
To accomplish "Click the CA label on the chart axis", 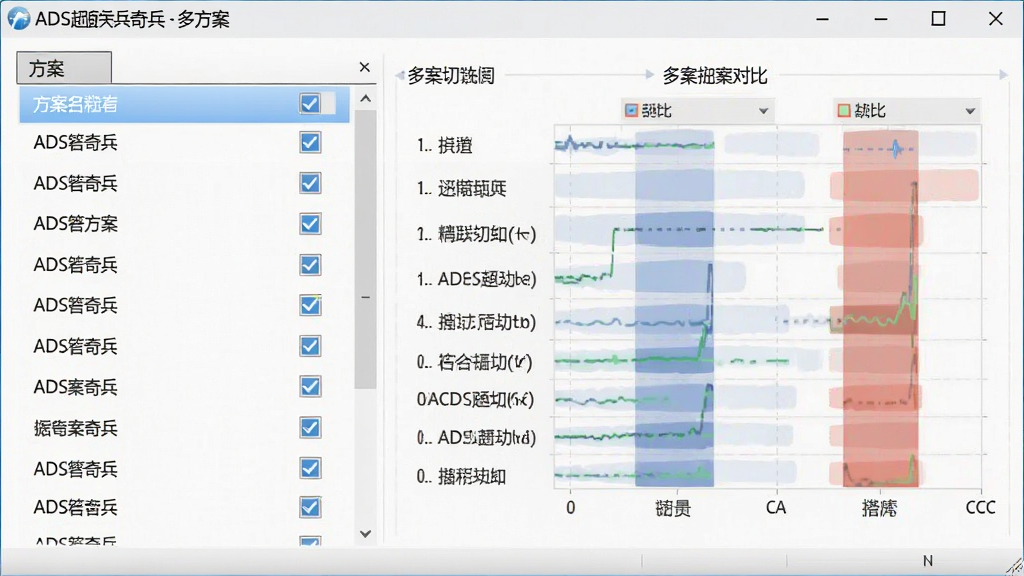I will [x=776, y=508].
